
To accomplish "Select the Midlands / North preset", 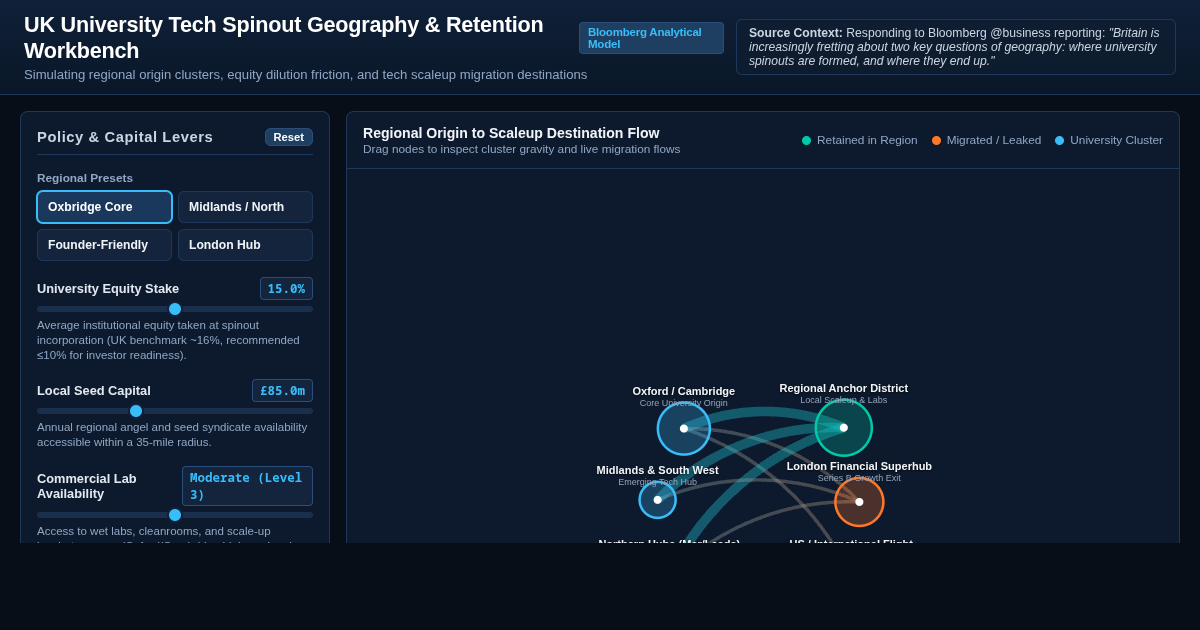I will (245, 207).
